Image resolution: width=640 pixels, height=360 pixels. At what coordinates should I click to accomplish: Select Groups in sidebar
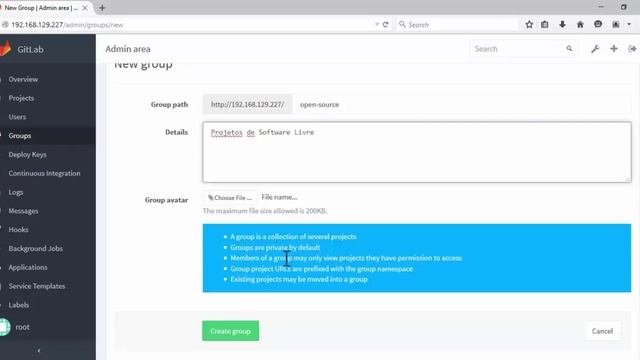[x=20, y=136]
